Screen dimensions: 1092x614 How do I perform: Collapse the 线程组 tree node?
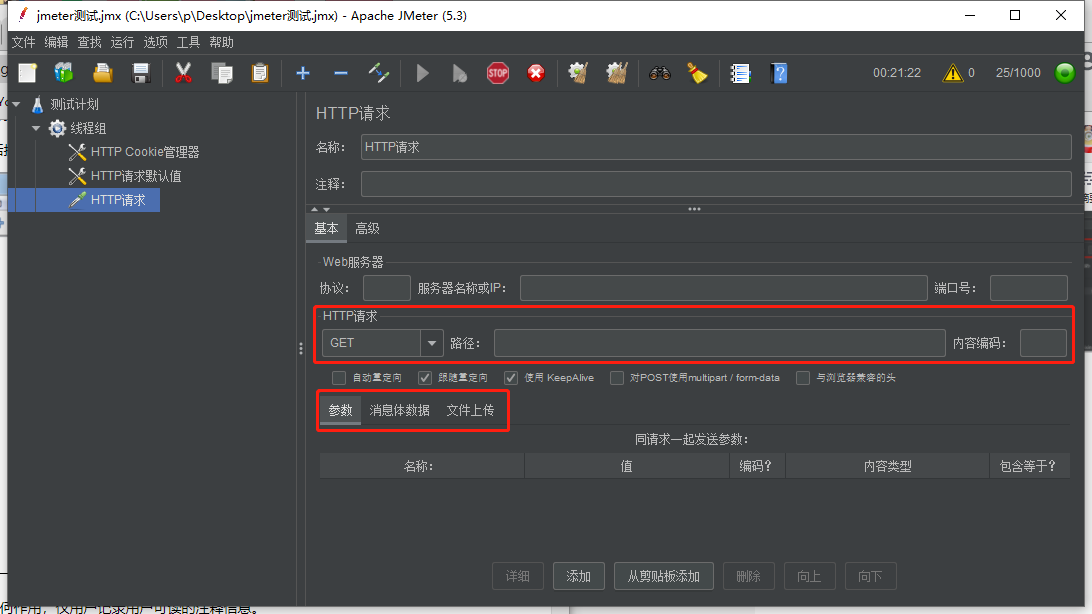pos(36,128)
